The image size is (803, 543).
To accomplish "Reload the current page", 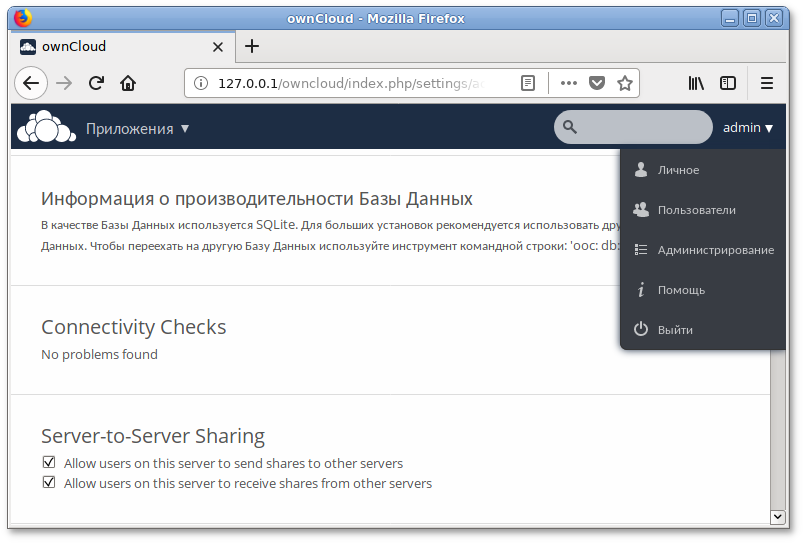I will pos(96,83).
